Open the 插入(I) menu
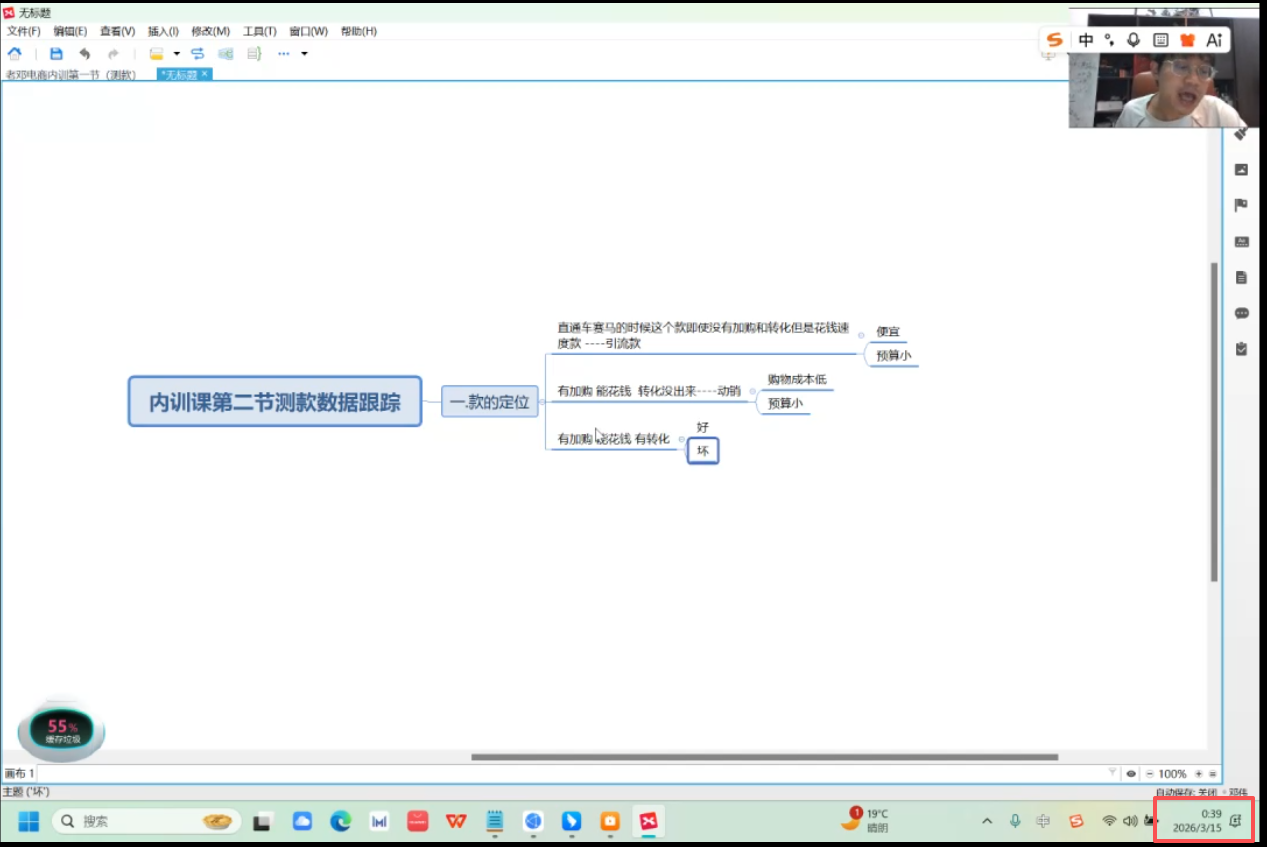 [x=163, y=31]
